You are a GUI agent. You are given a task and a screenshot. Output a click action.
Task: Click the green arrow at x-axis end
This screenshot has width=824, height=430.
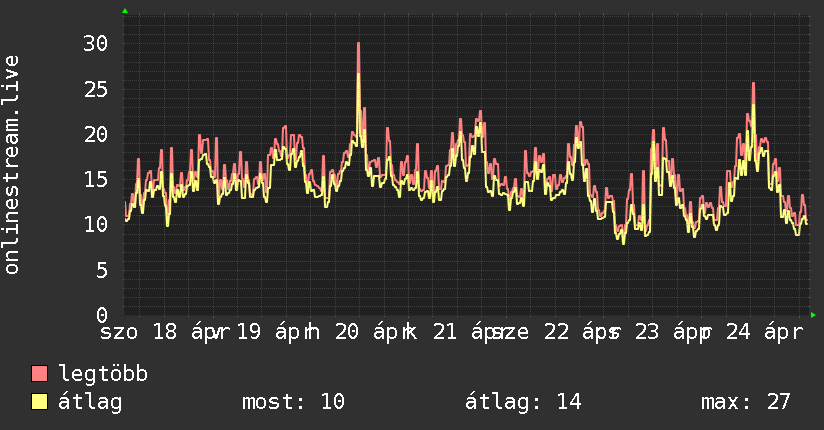coord(813,315)
